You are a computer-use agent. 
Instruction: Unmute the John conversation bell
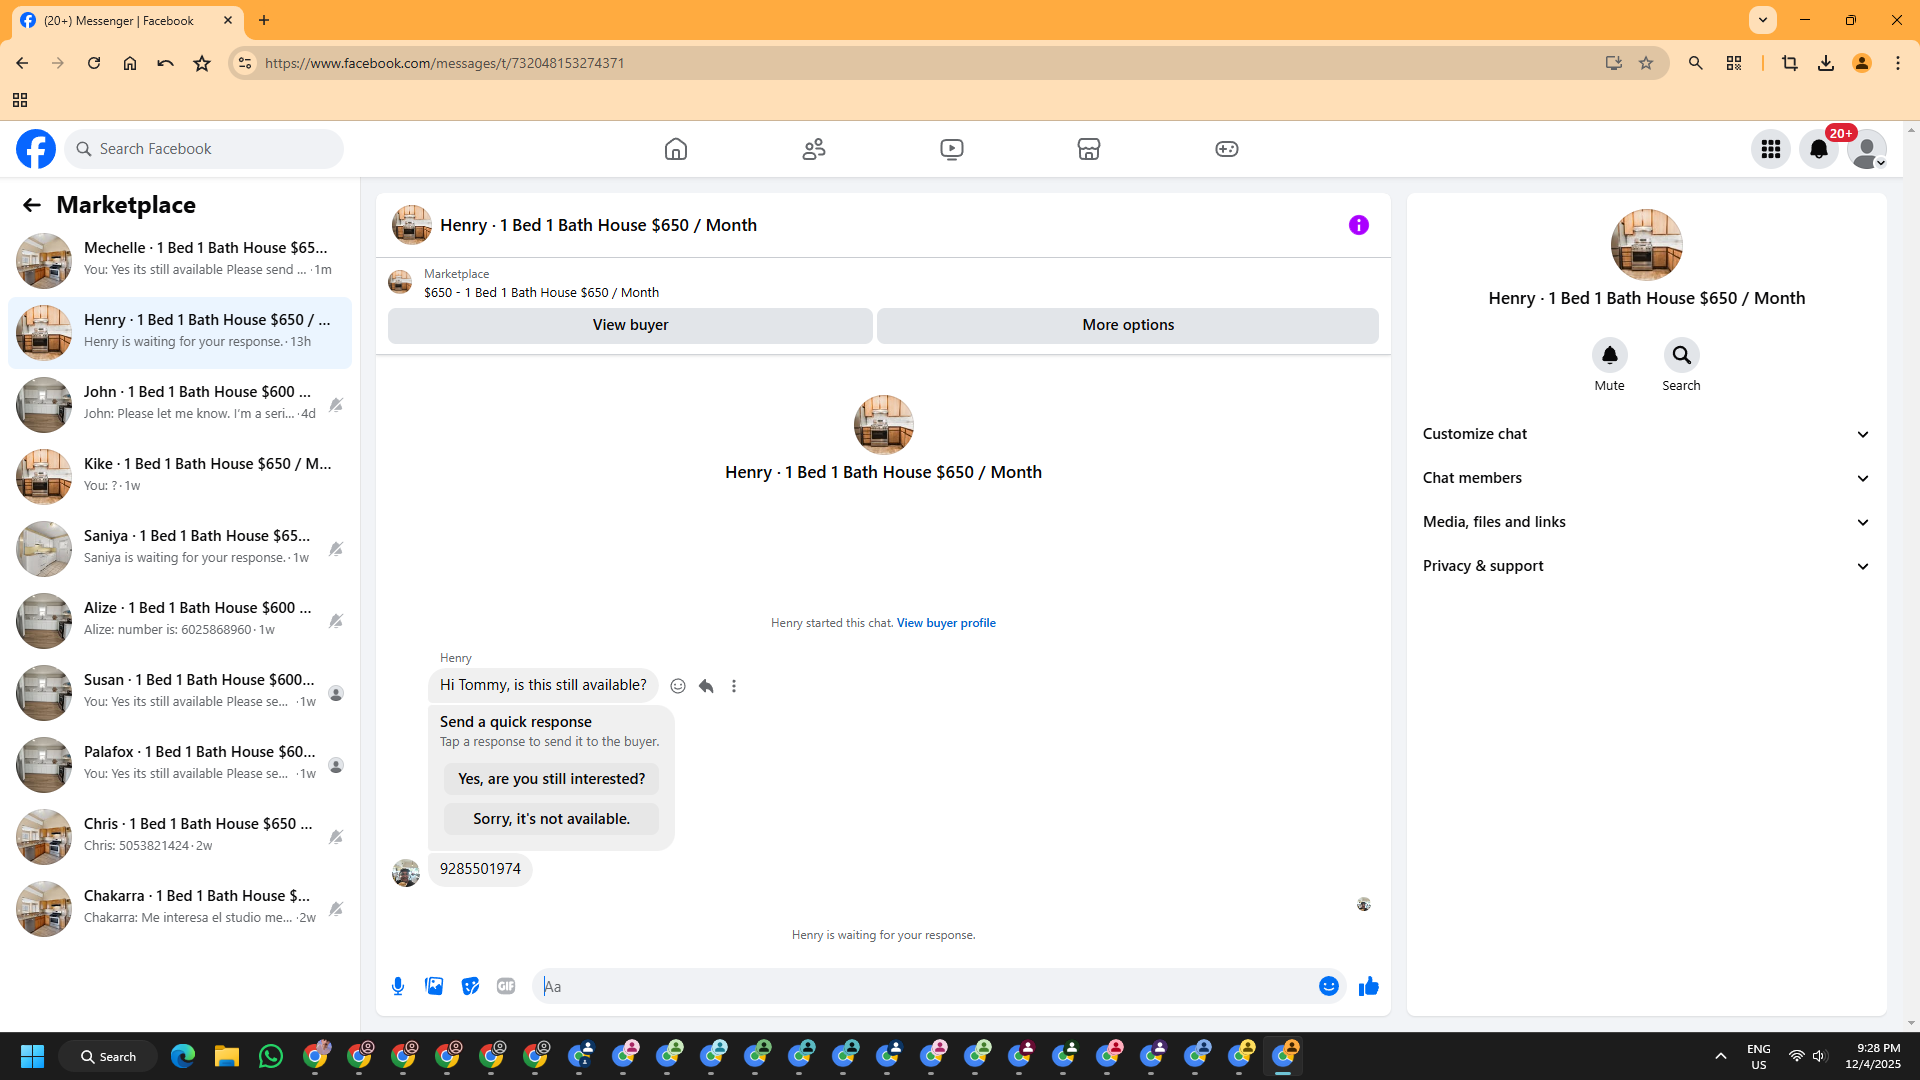pyautogui.click(x=336, y=404)
